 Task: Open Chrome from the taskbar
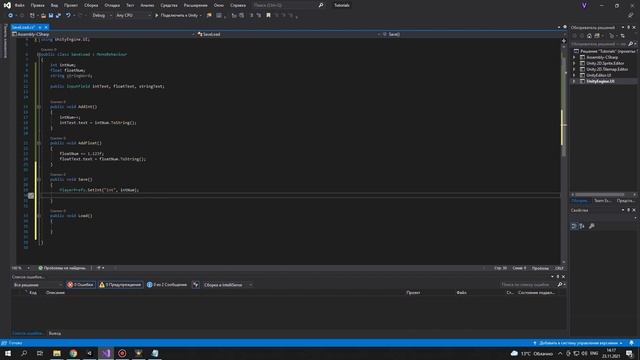click(73, 353)
